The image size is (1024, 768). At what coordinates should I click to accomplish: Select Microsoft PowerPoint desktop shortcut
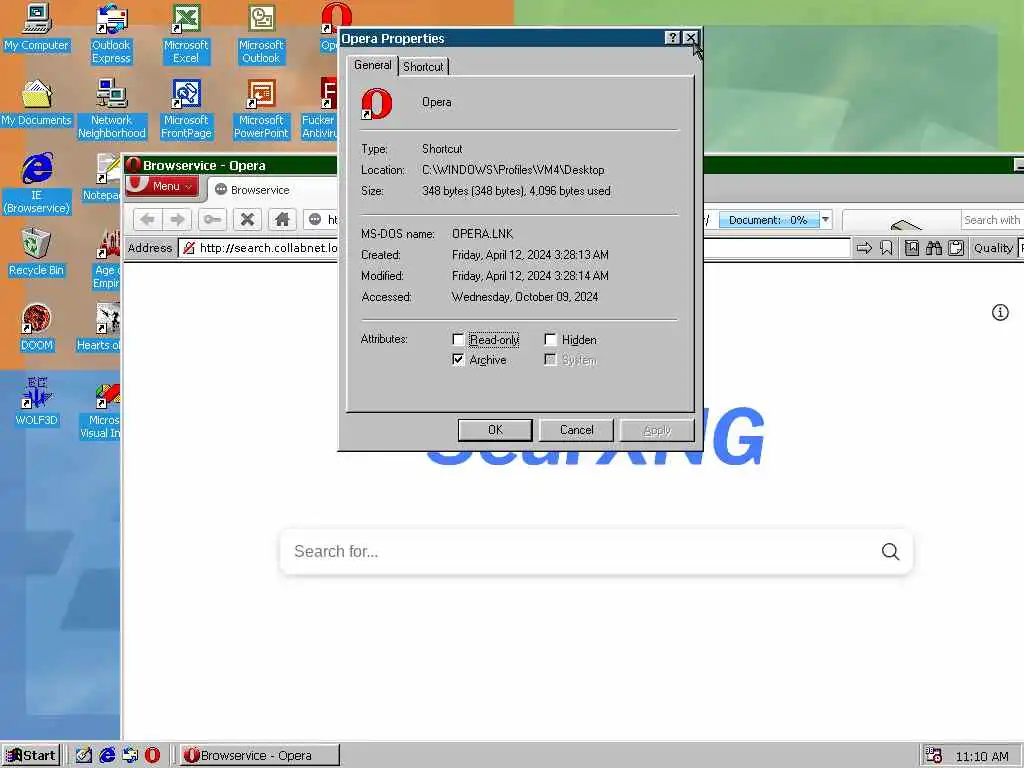click(x=261, y=109)
